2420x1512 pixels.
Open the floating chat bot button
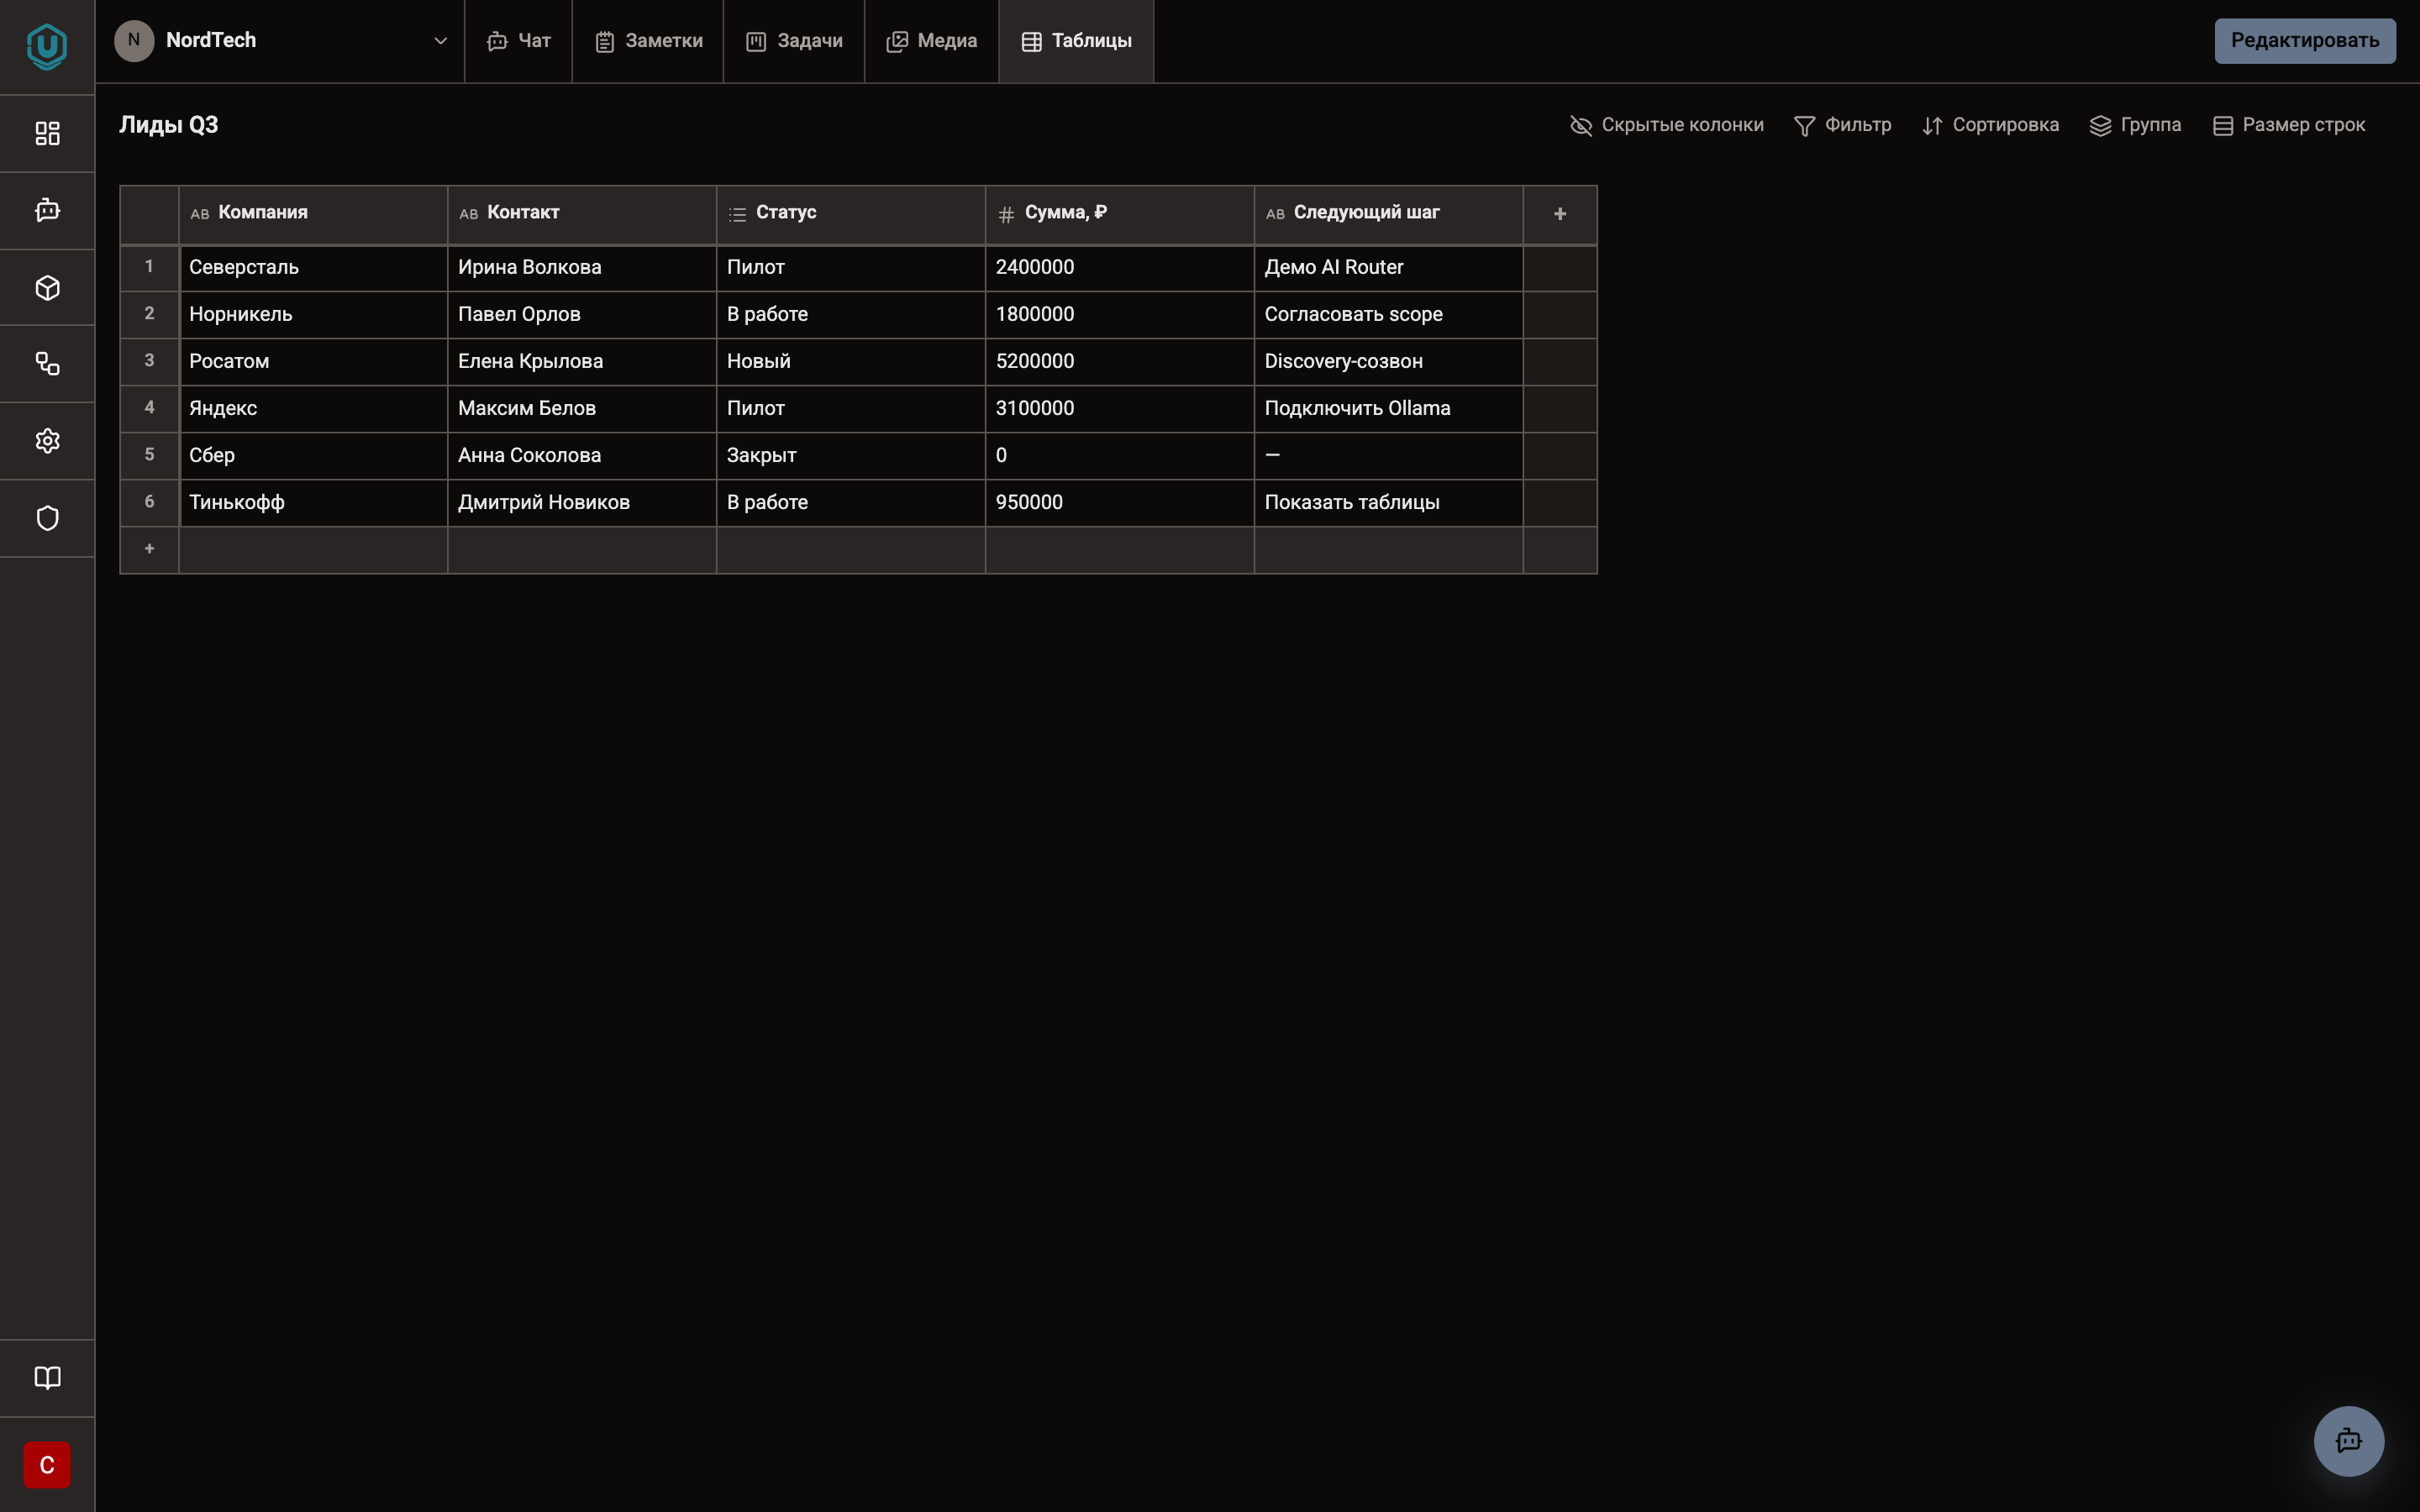pyautogui.click(x=2349, y=1441)
